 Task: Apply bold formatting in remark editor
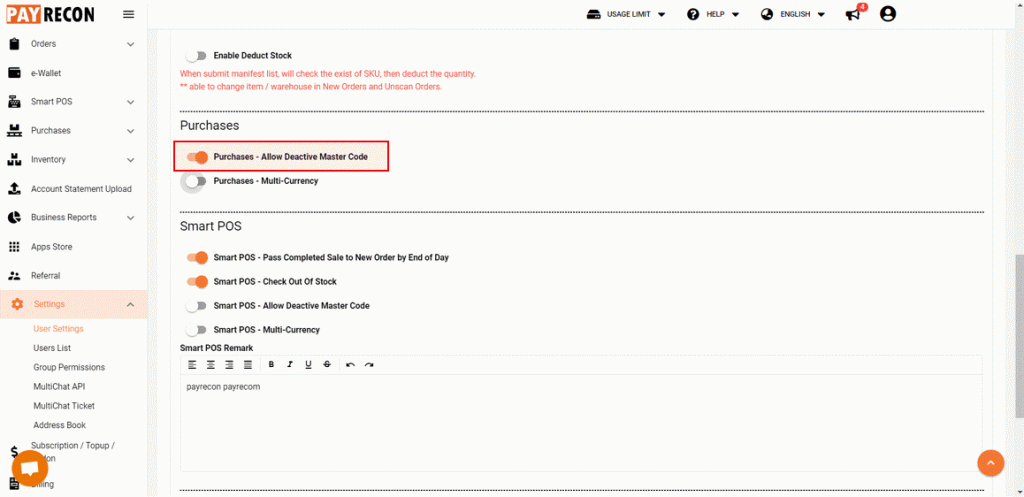272,364
